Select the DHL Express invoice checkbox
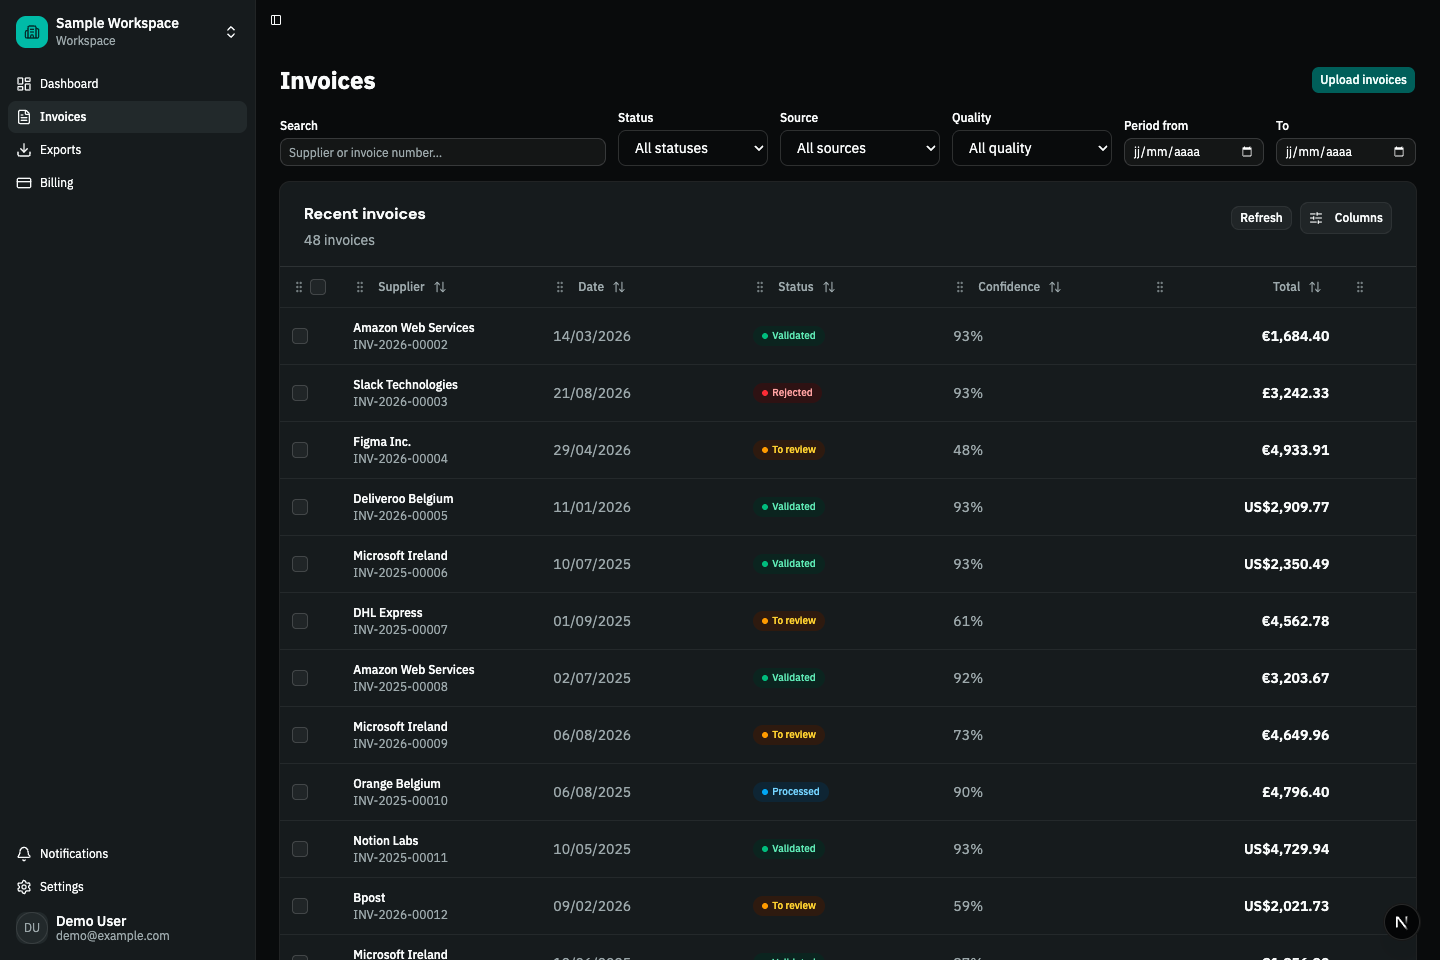 click(x=300, y=621)
